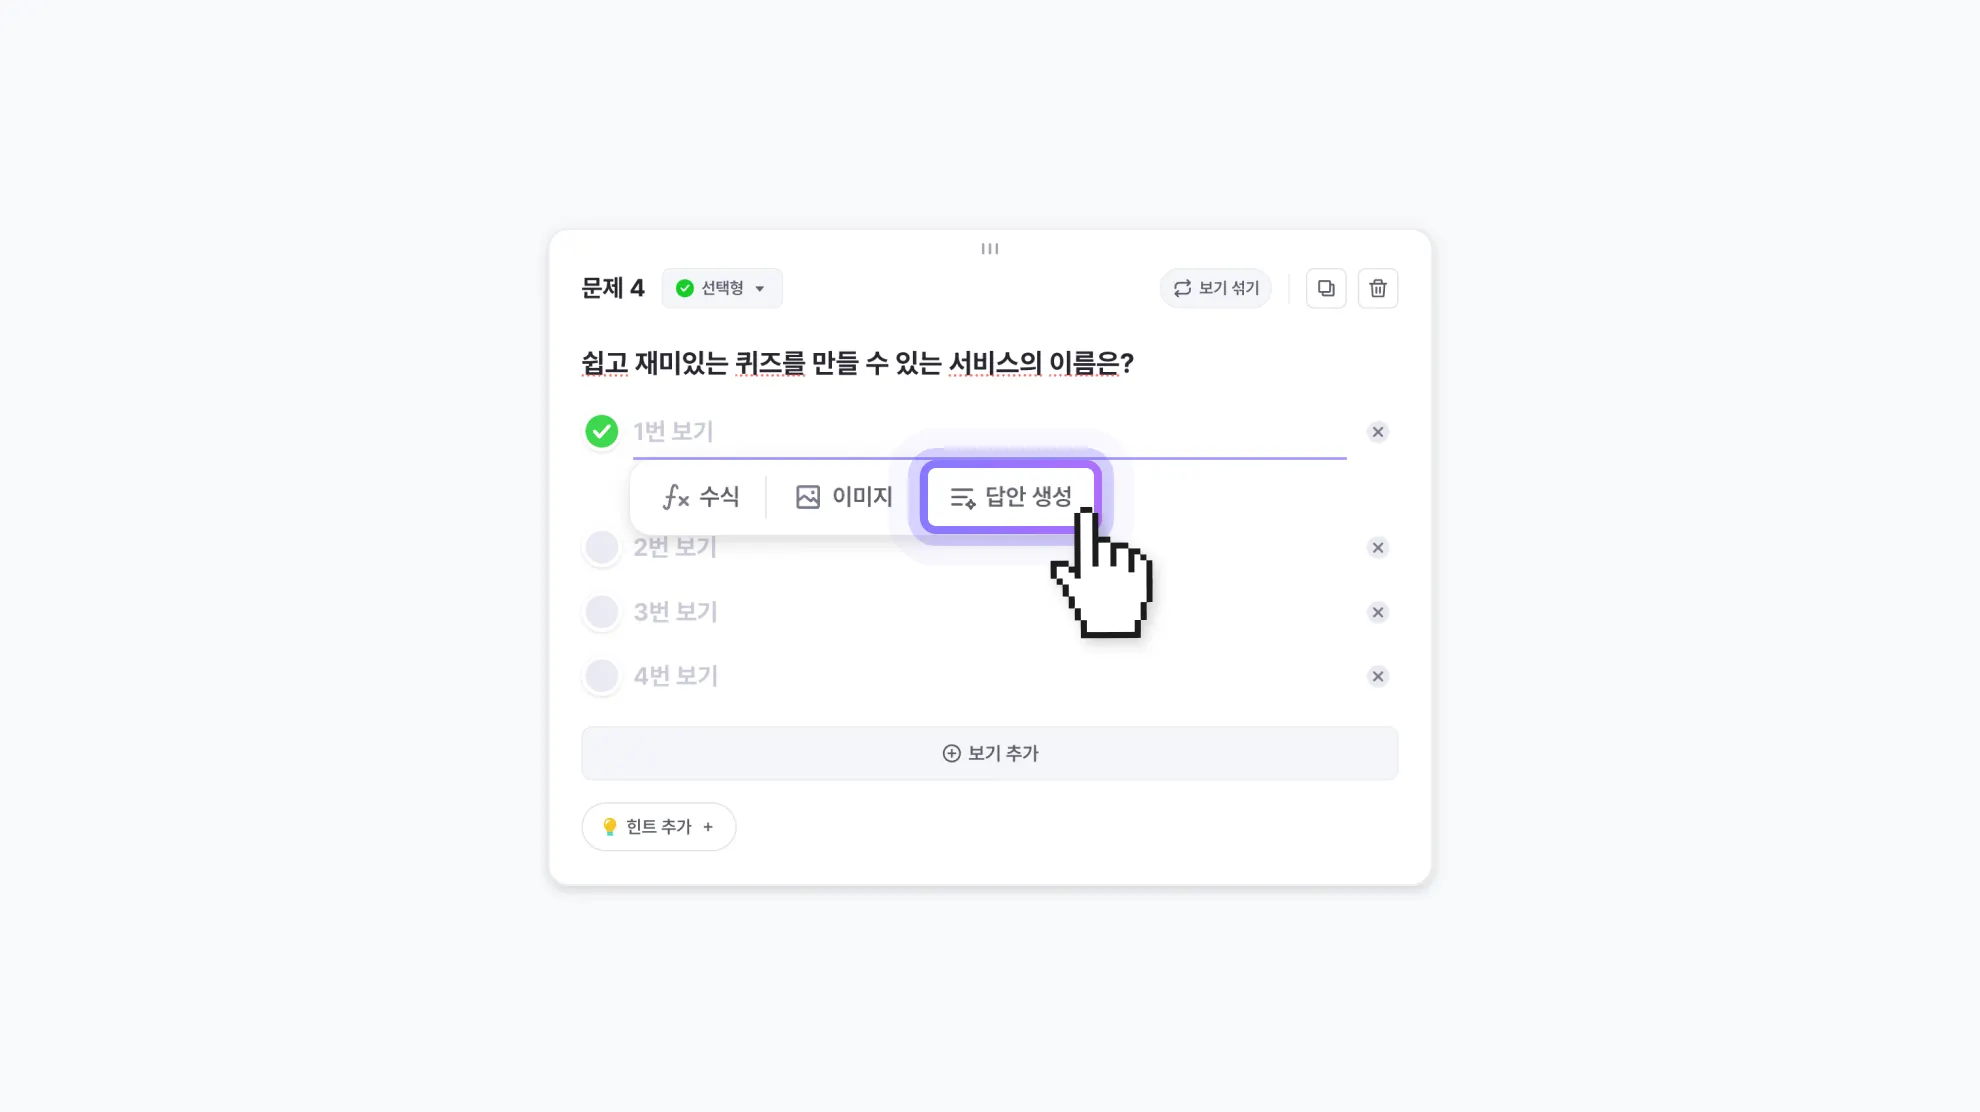Shuffle options with 보기 섞기
This screenshot has height=1112, width=1980.
pos(1215,288)
